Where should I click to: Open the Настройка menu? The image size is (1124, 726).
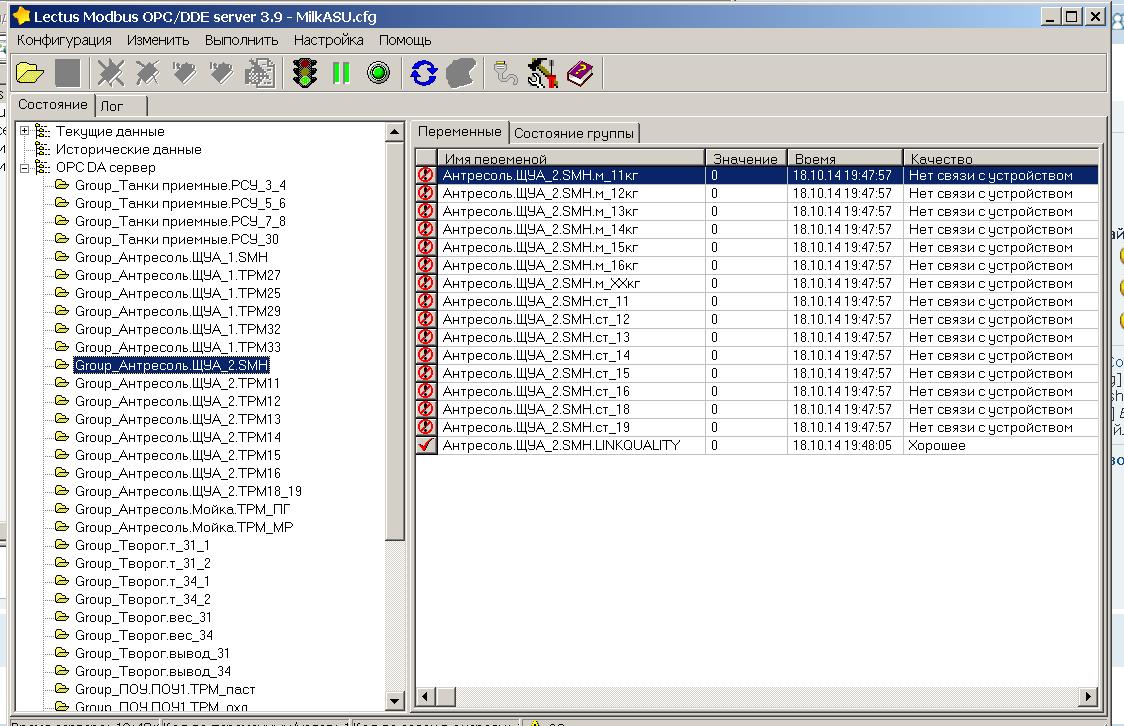point(328,40)
